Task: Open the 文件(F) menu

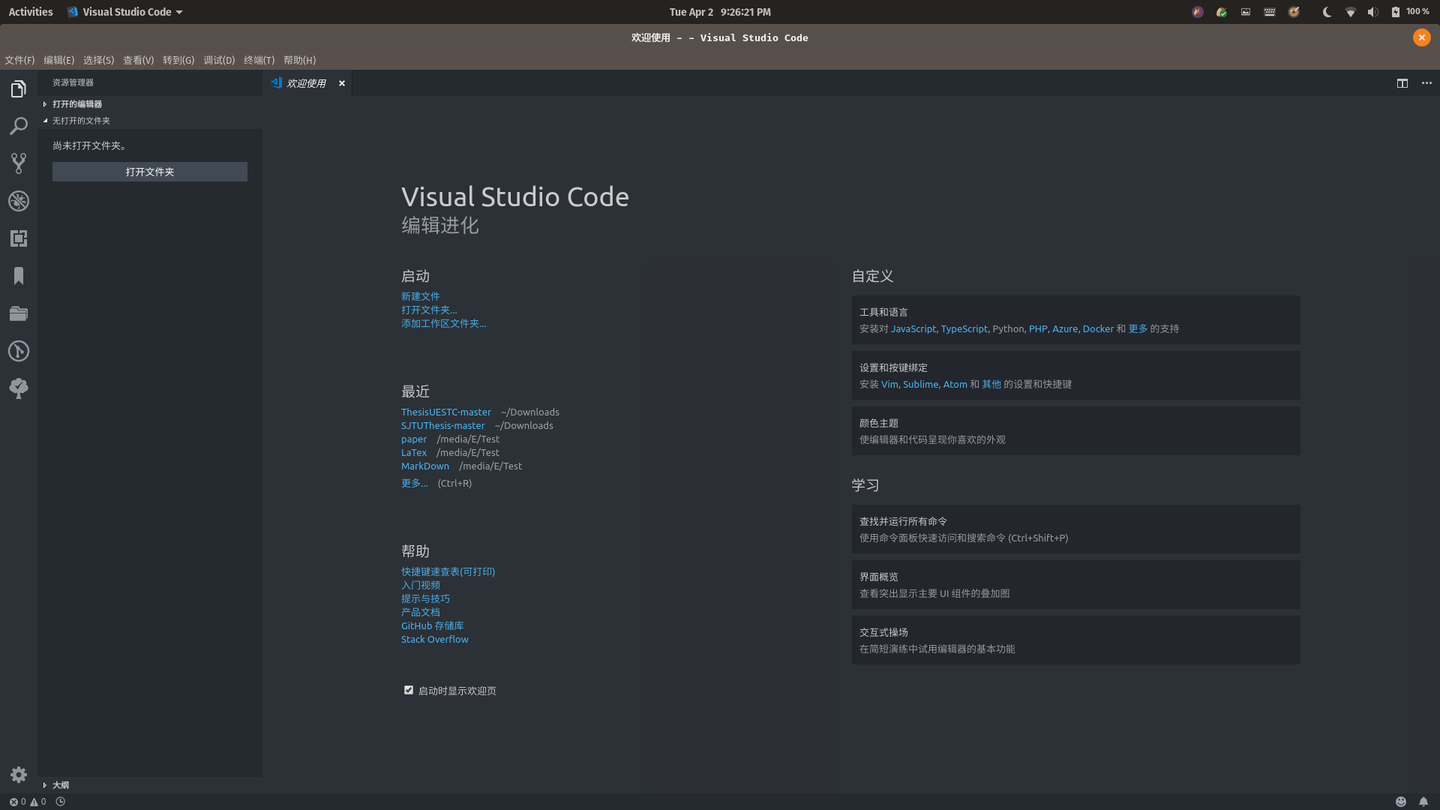Action: pyautogui.click(x=19, y=60)
